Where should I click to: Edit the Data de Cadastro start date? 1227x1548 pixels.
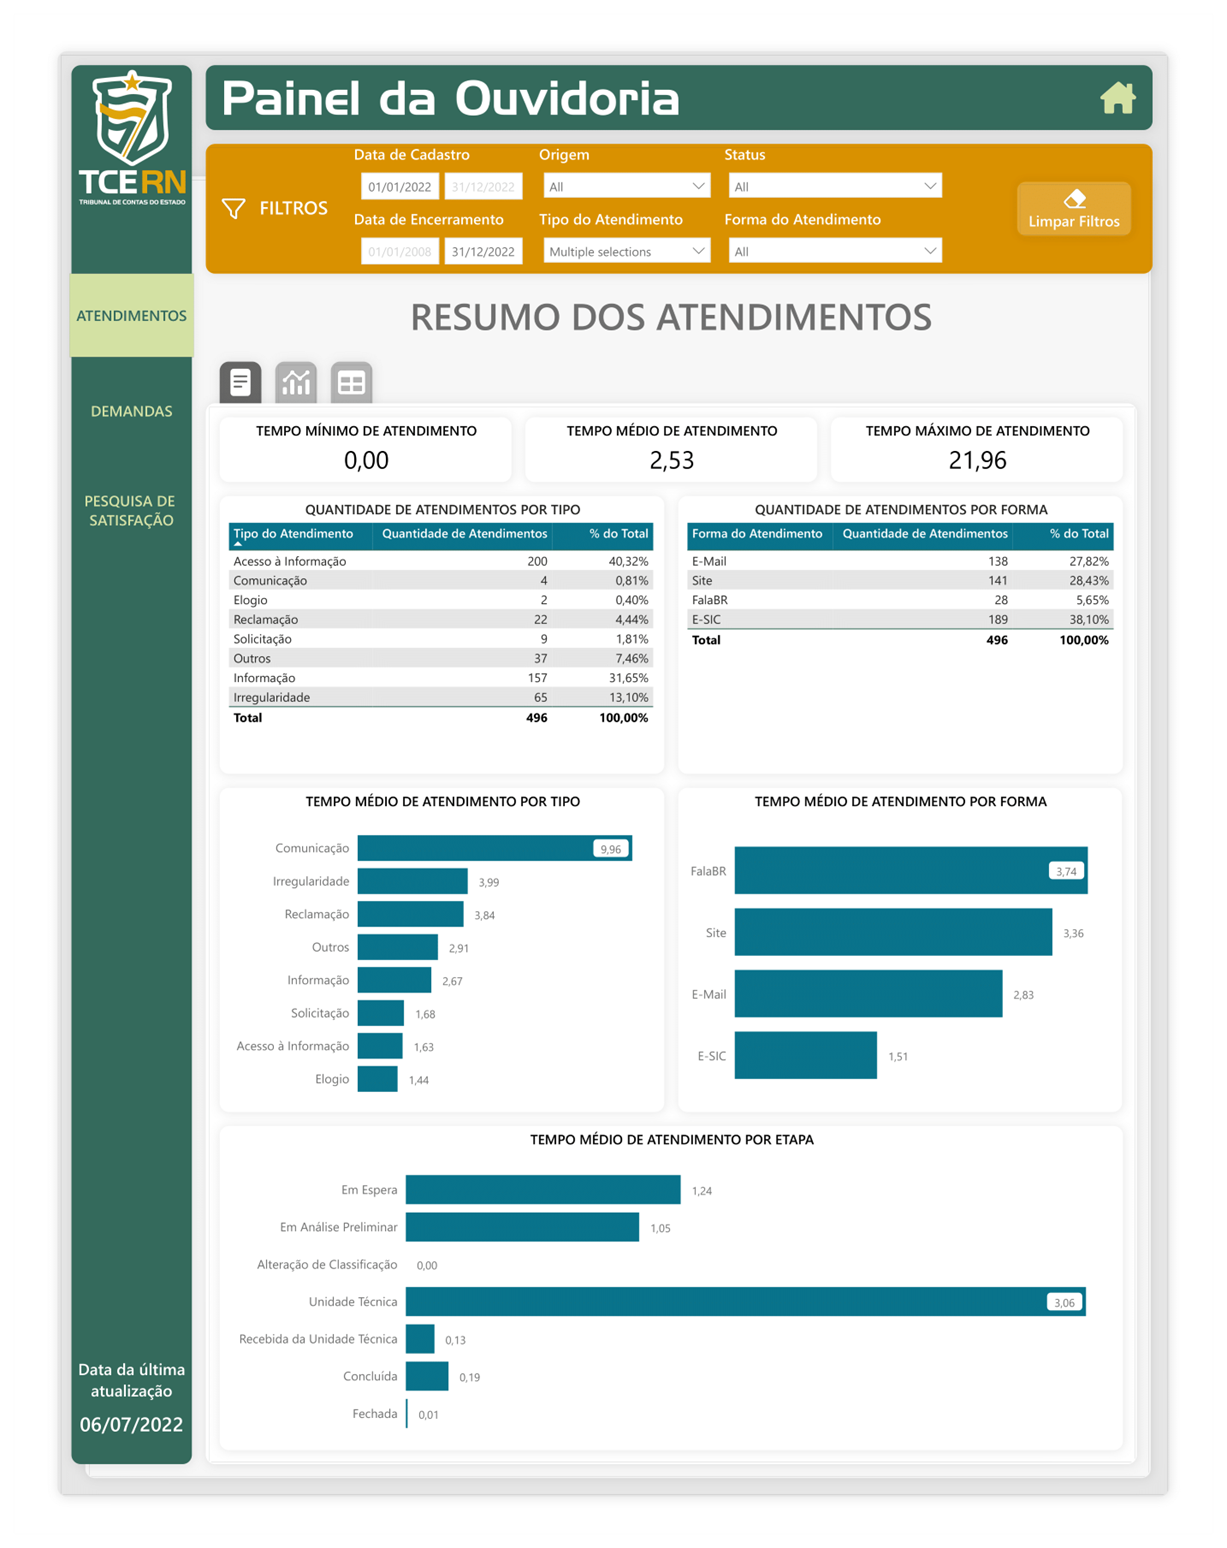pyautogui.click(x=400, y=186)
